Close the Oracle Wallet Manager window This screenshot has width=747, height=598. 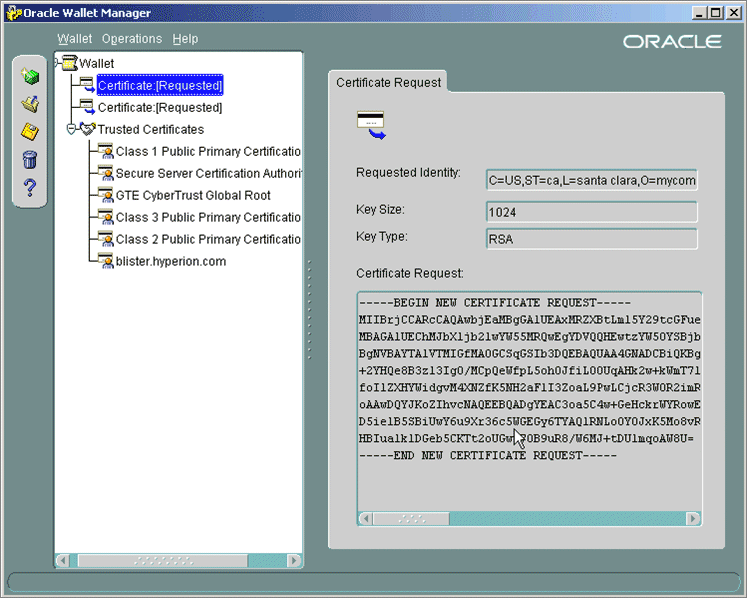pos(734,13)
